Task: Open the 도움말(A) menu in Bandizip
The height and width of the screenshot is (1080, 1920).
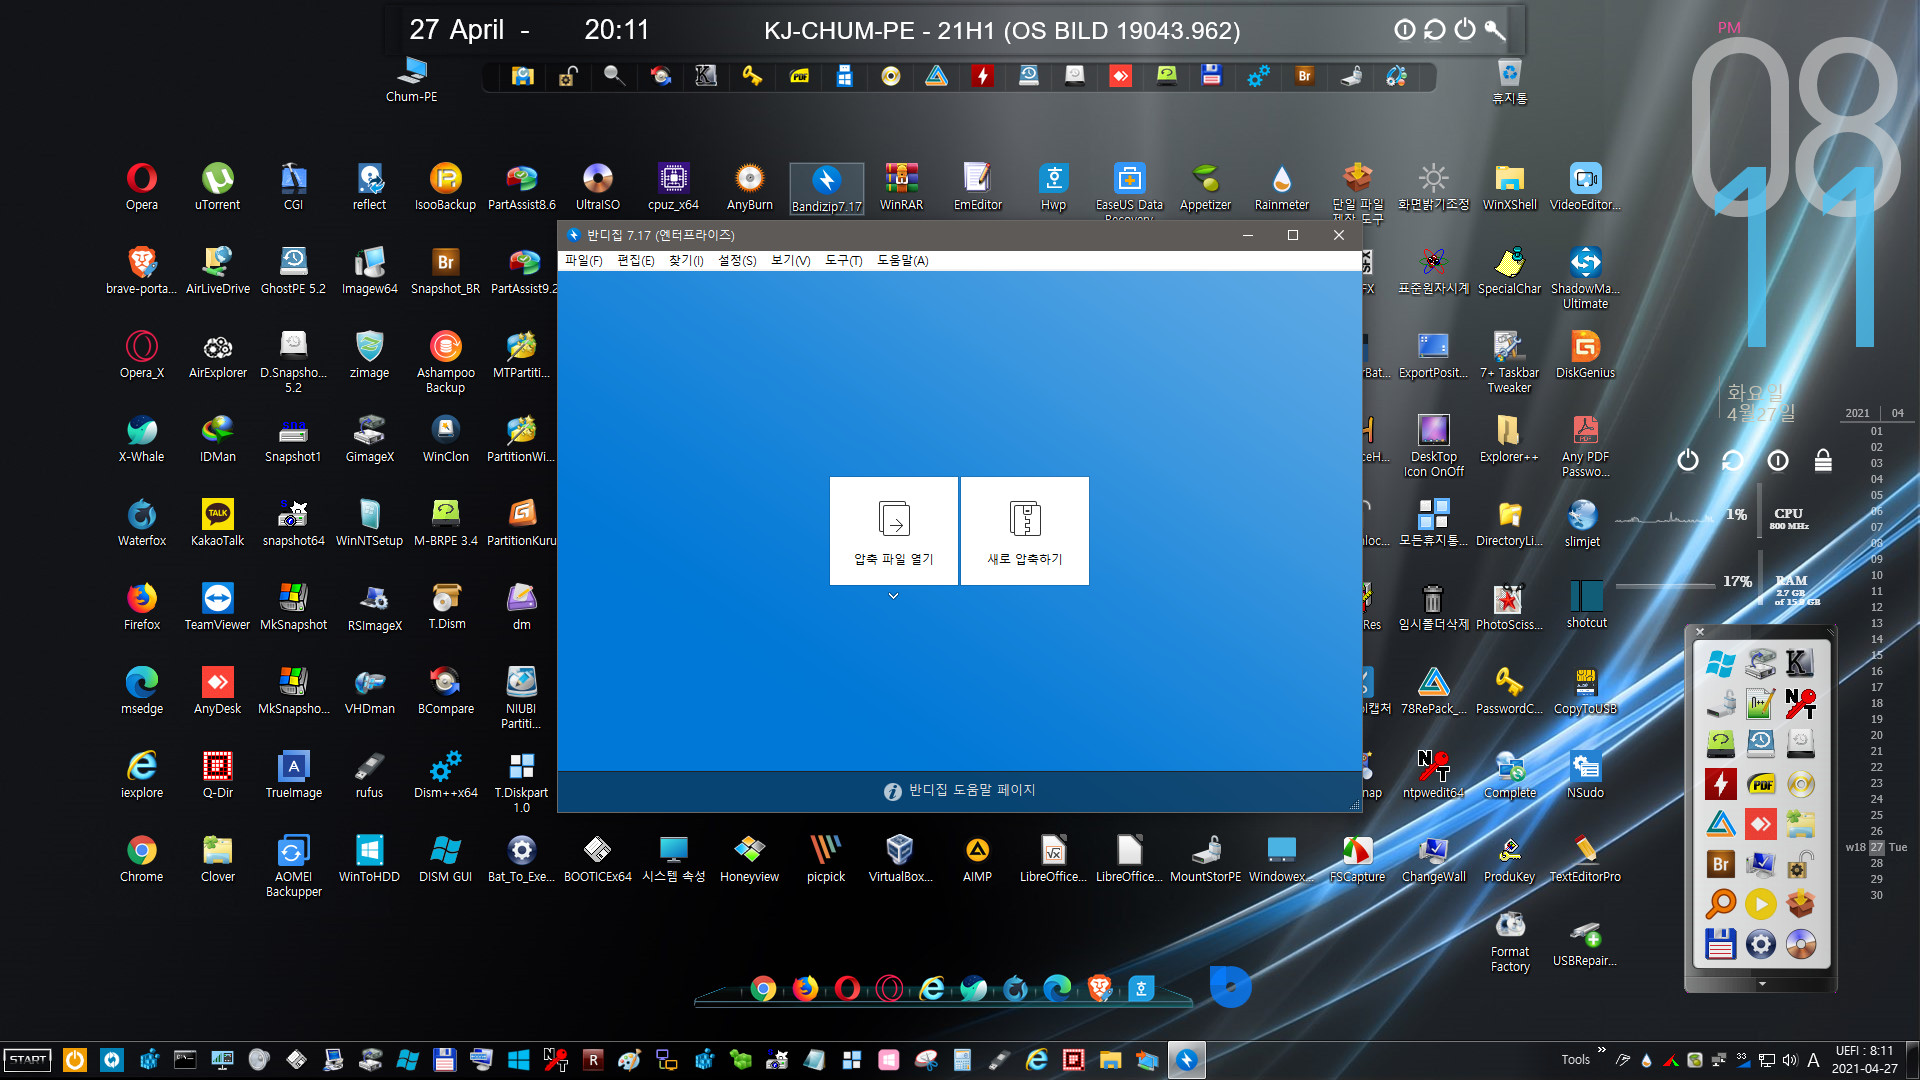Action: click(x=902, y=260)
